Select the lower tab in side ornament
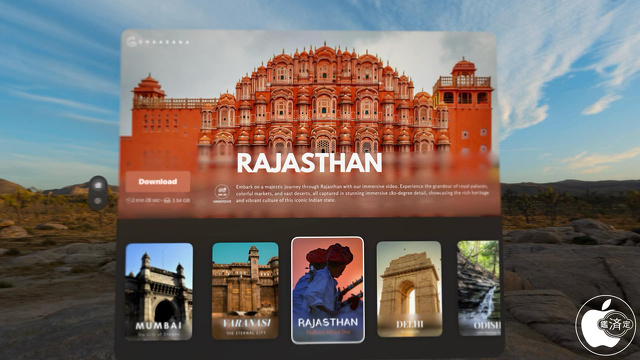640x360 pixels. click(x=98, y=201)
